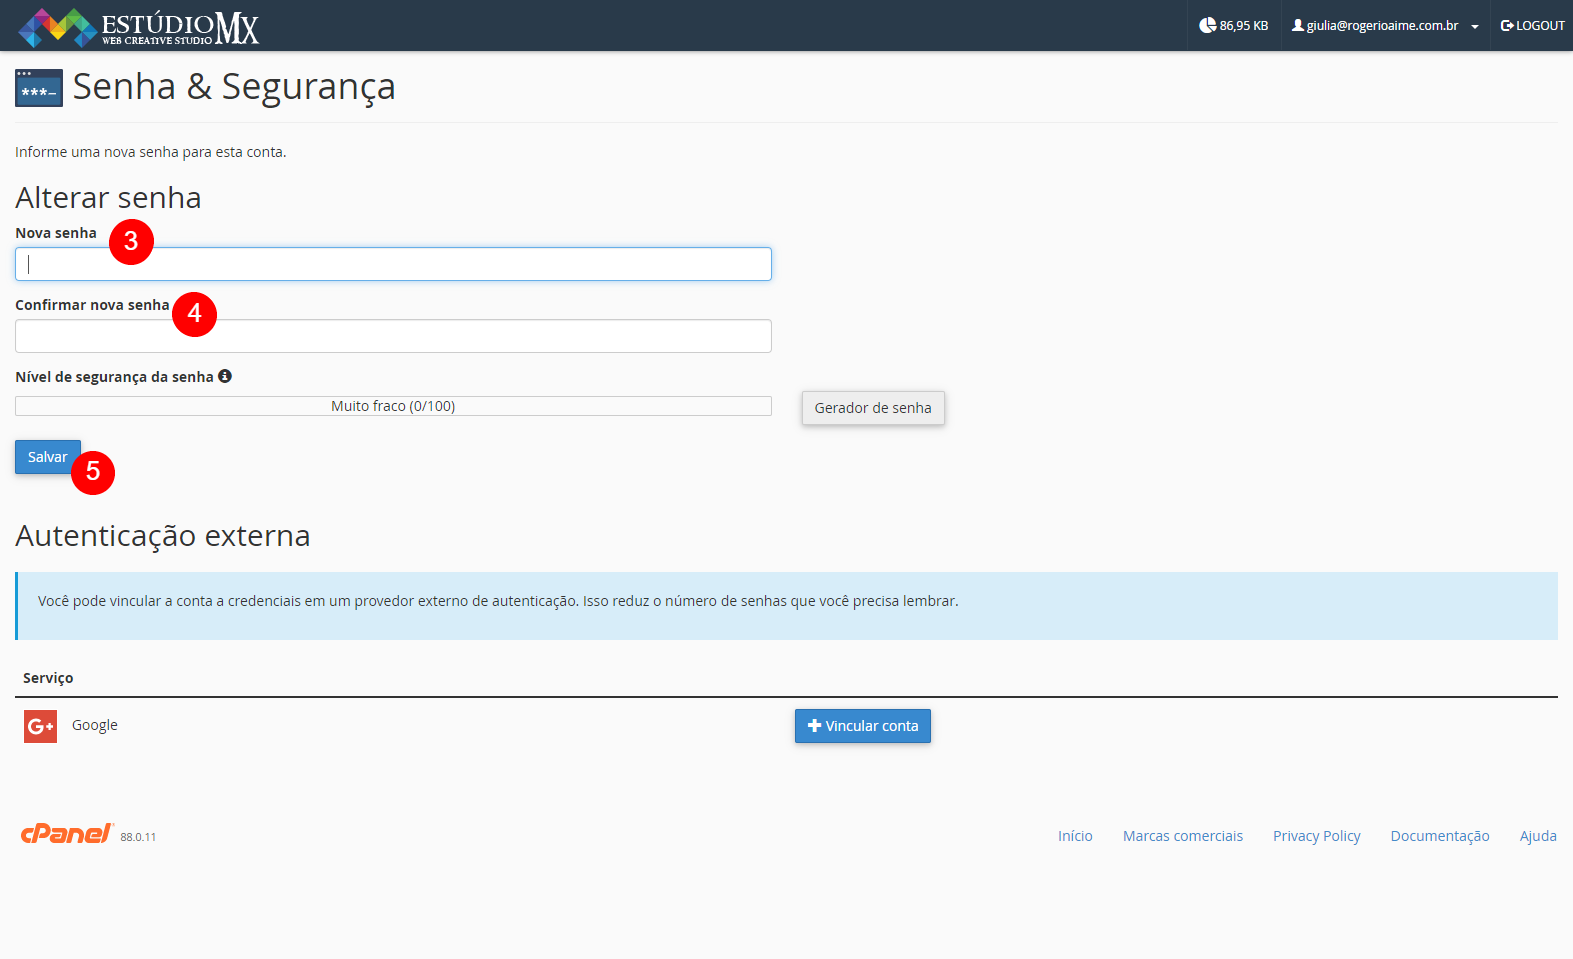
Task: Open the Início footer link
Action: click(1075, 836)
